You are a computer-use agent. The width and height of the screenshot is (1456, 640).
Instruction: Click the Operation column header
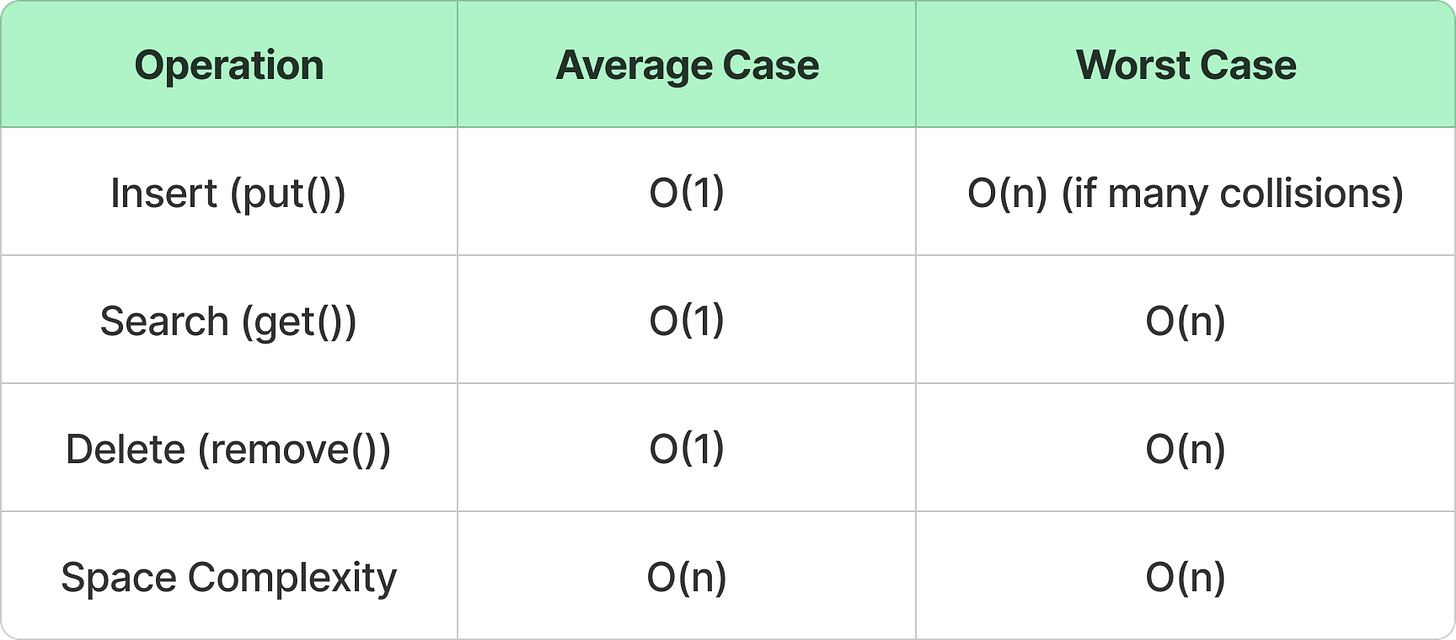click(x=229, y=66)
